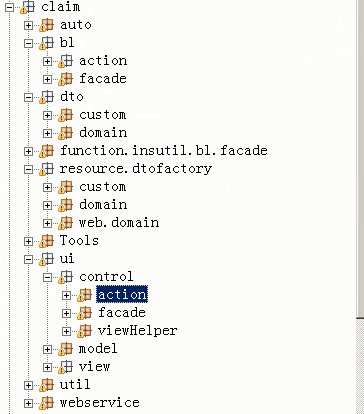Collapse the dto package node
The width and height of the screenshot is (364, 414).
[x=28, y=97]
